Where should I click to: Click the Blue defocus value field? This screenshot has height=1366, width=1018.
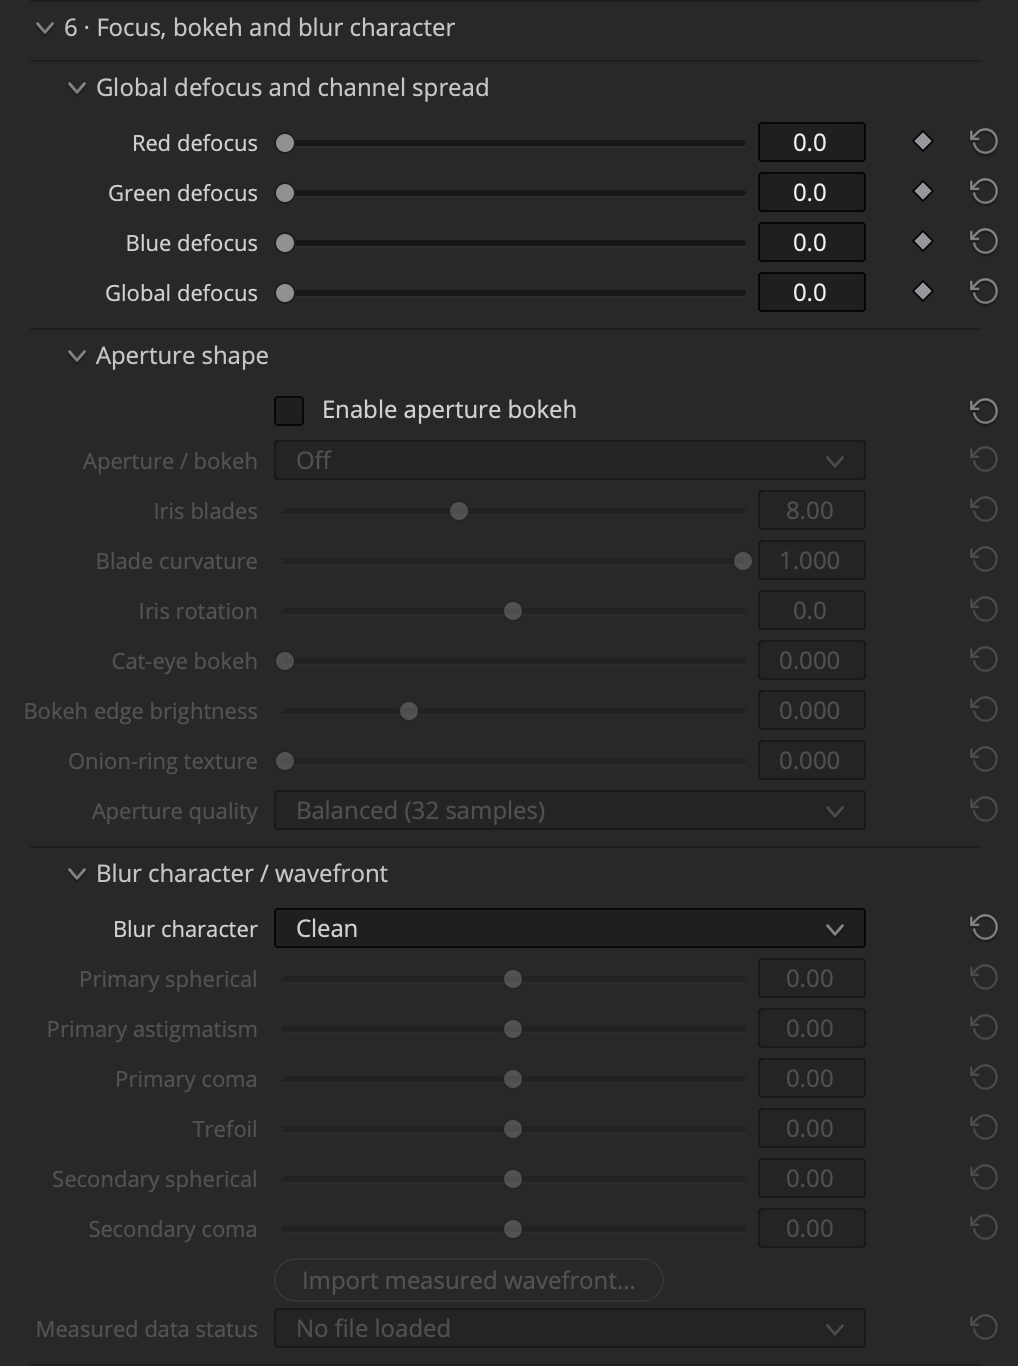[x=811, y=242]
